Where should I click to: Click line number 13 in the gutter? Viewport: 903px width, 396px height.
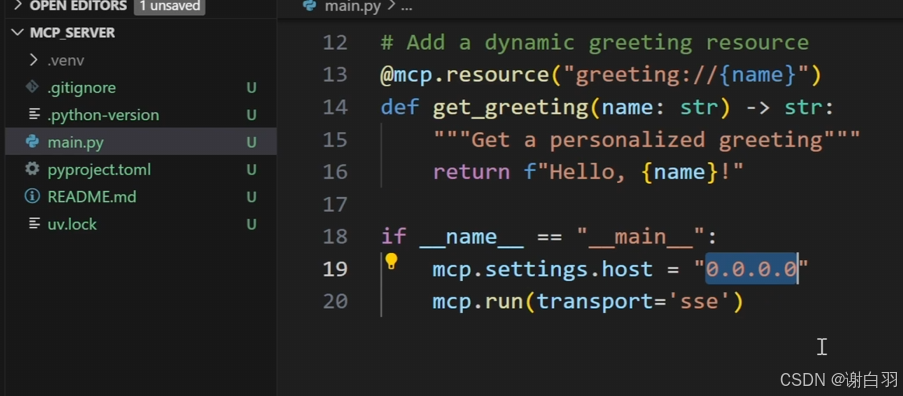pyautogui.click(x=335, y=75)
